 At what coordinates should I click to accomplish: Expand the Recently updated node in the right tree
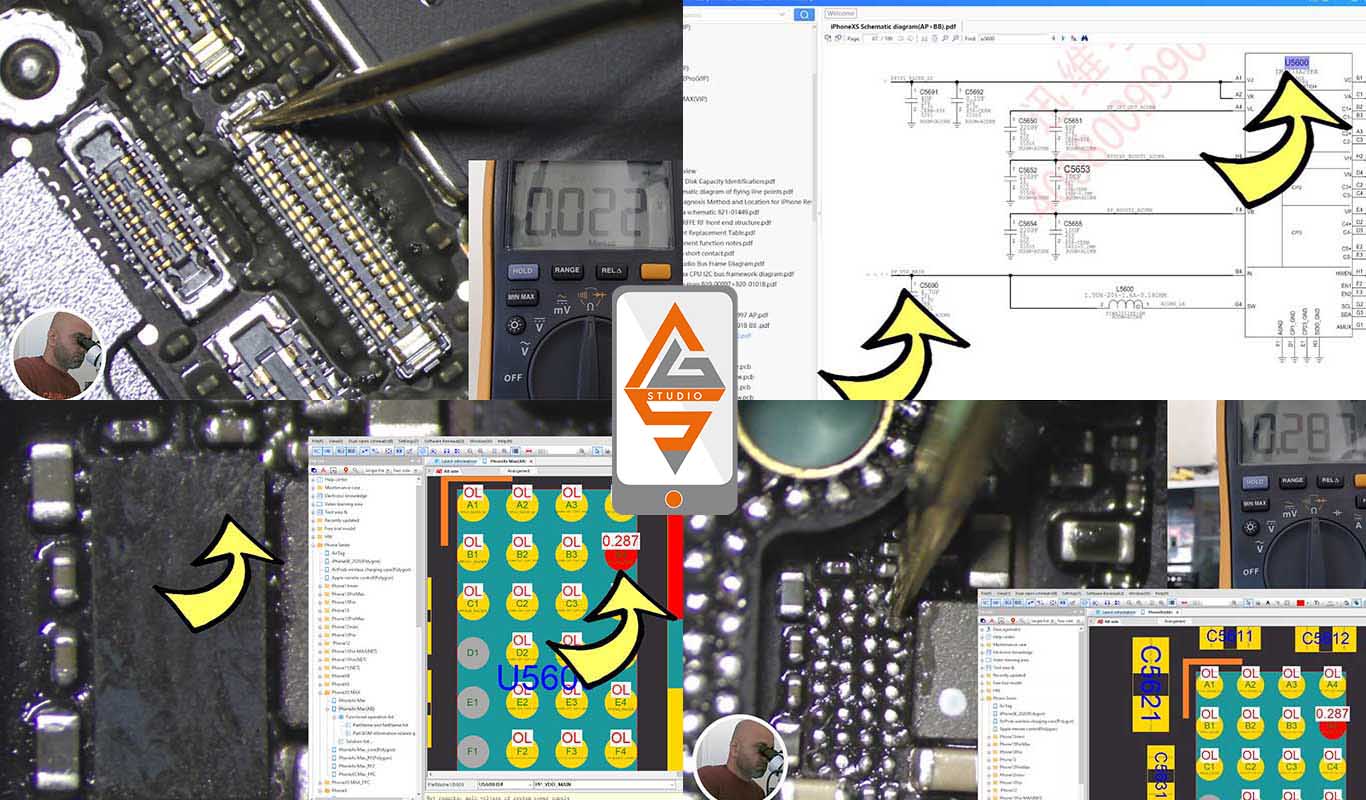(x=982, y=675)
